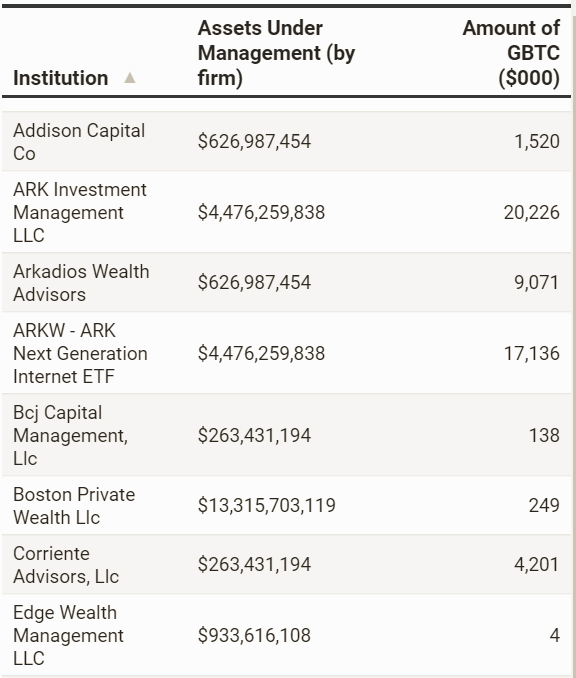Image resolution: width=576 pixels, height=678 pixels.
Task: Click Arkadios Wealth Advisors institution name
Action: (81, 283)
